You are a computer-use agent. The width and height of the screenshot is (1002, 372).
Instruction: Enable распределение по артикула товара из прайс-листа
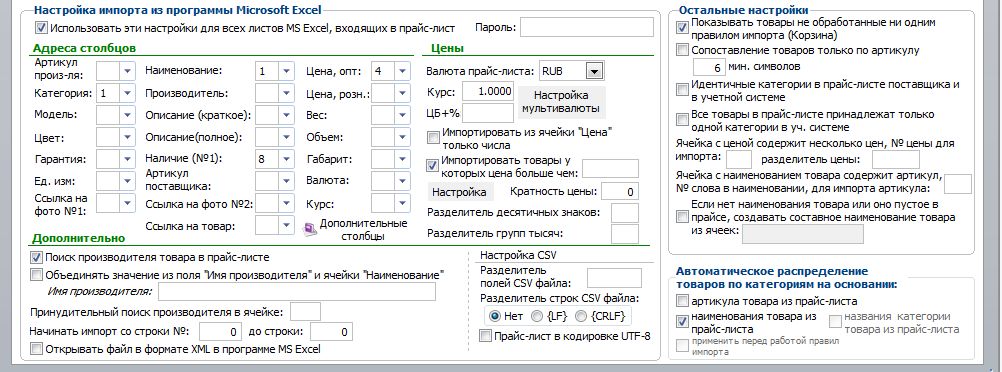click(x=682, y=300)
